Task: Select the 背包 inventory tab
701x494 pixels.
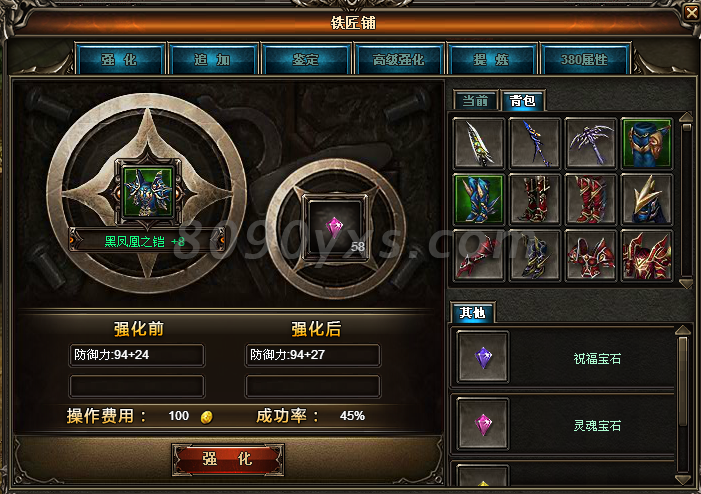Action: click(x=523, y=100)
